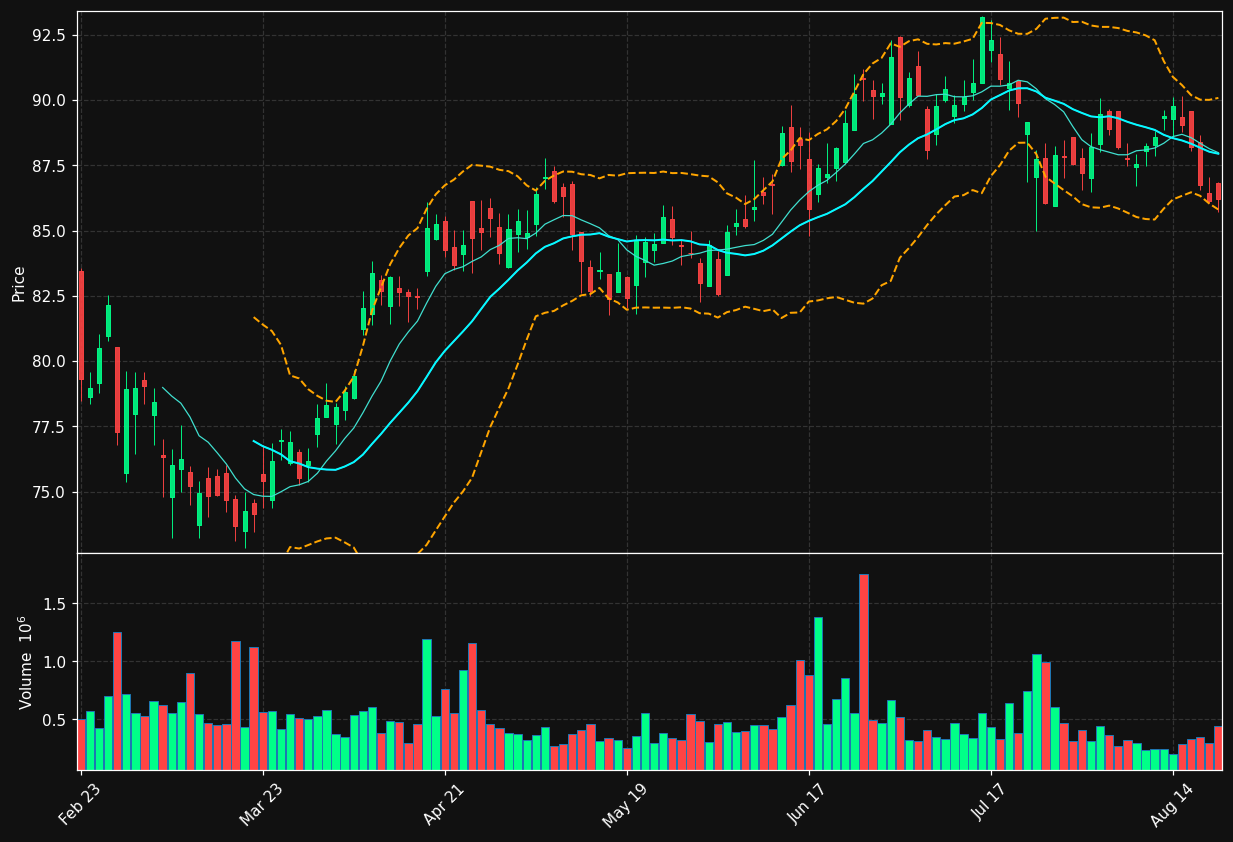This screenshot has width=1233, height=842.
Task: Click the Jun 17 date label
Action: (x=807, y=803)
